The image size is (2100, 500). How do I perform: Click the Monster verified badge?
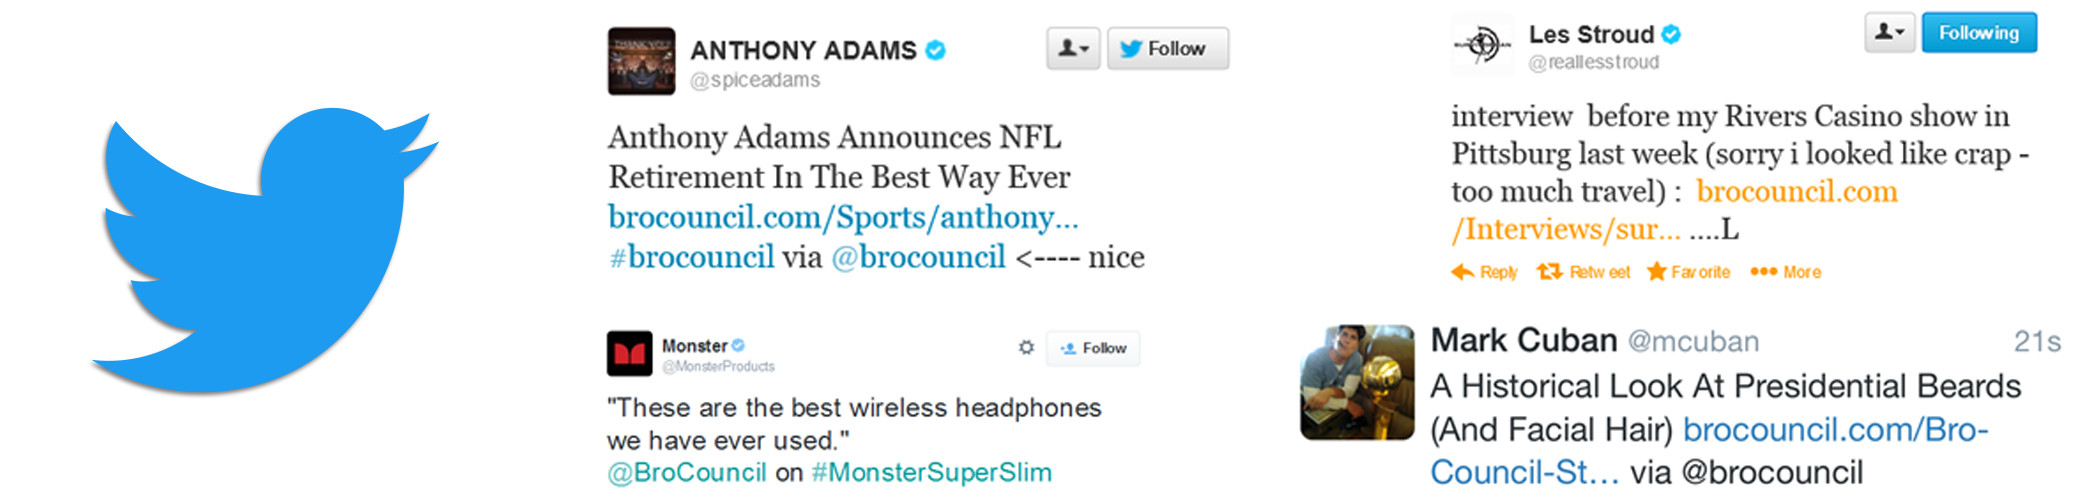(x=738, y=346)
